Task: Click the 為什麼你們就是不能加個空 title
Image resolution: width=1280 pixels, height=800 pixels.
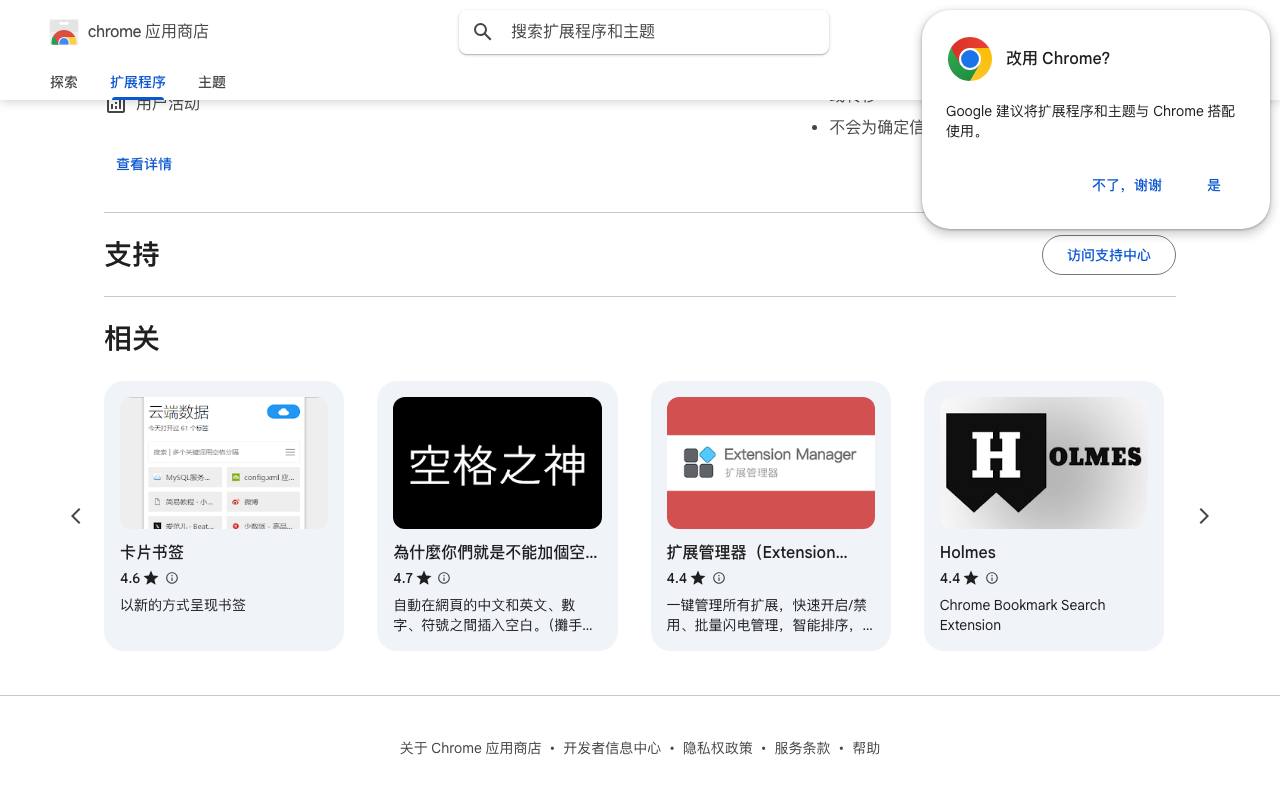Action: pos(495,552)
